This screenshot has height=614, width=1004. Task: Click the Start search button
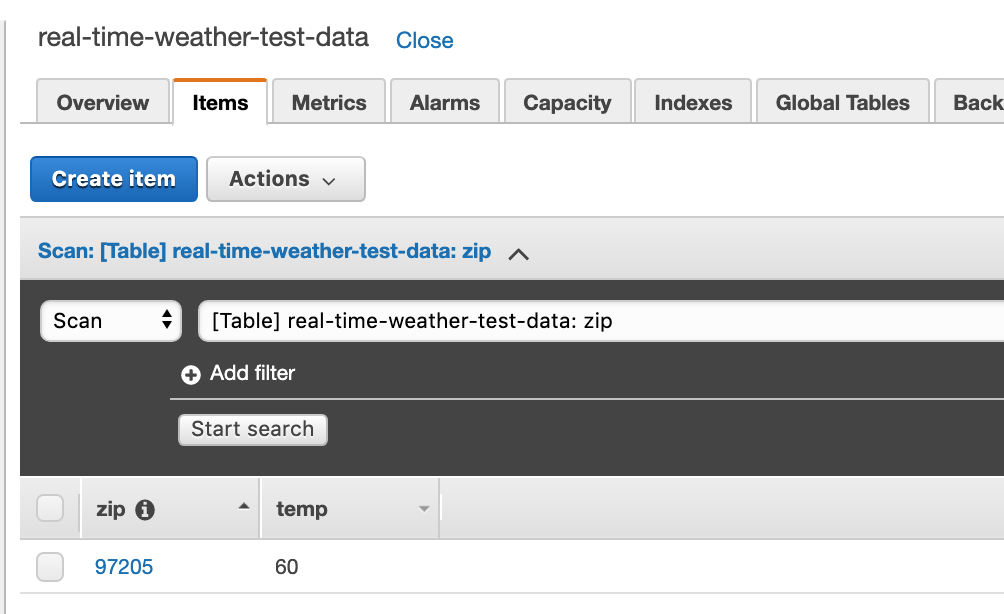pos(252,429)
